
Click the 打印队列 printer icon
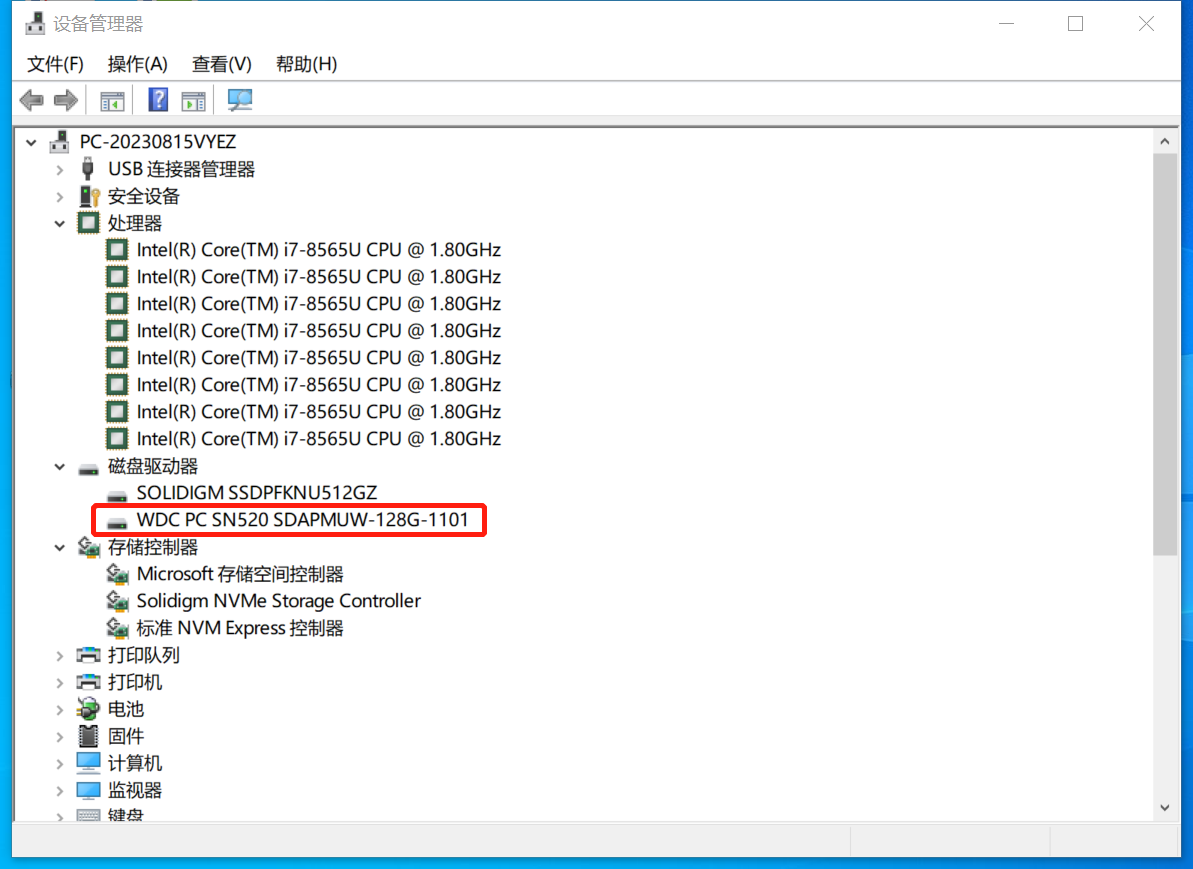click(88, 655)
